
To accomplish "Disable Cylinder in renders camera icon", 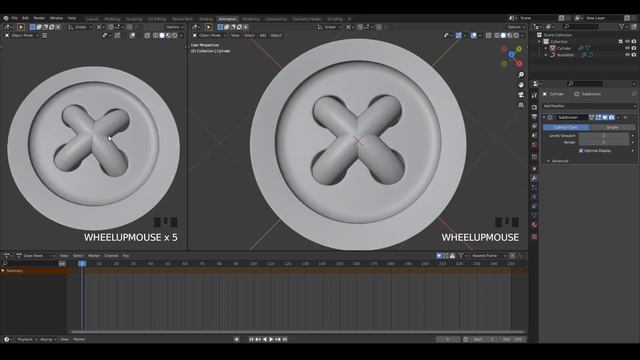I will 634,48.
